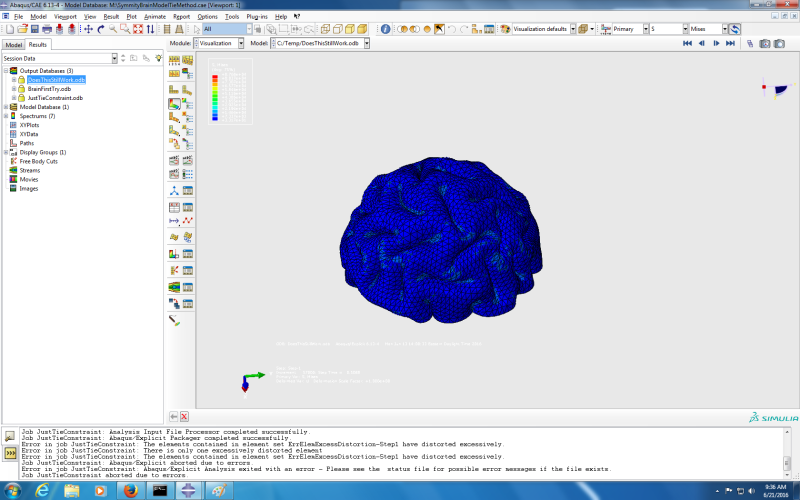Screen dimensions: 800x500
Task: Click the Create free body cut icon
Action: tap(174, 270)
